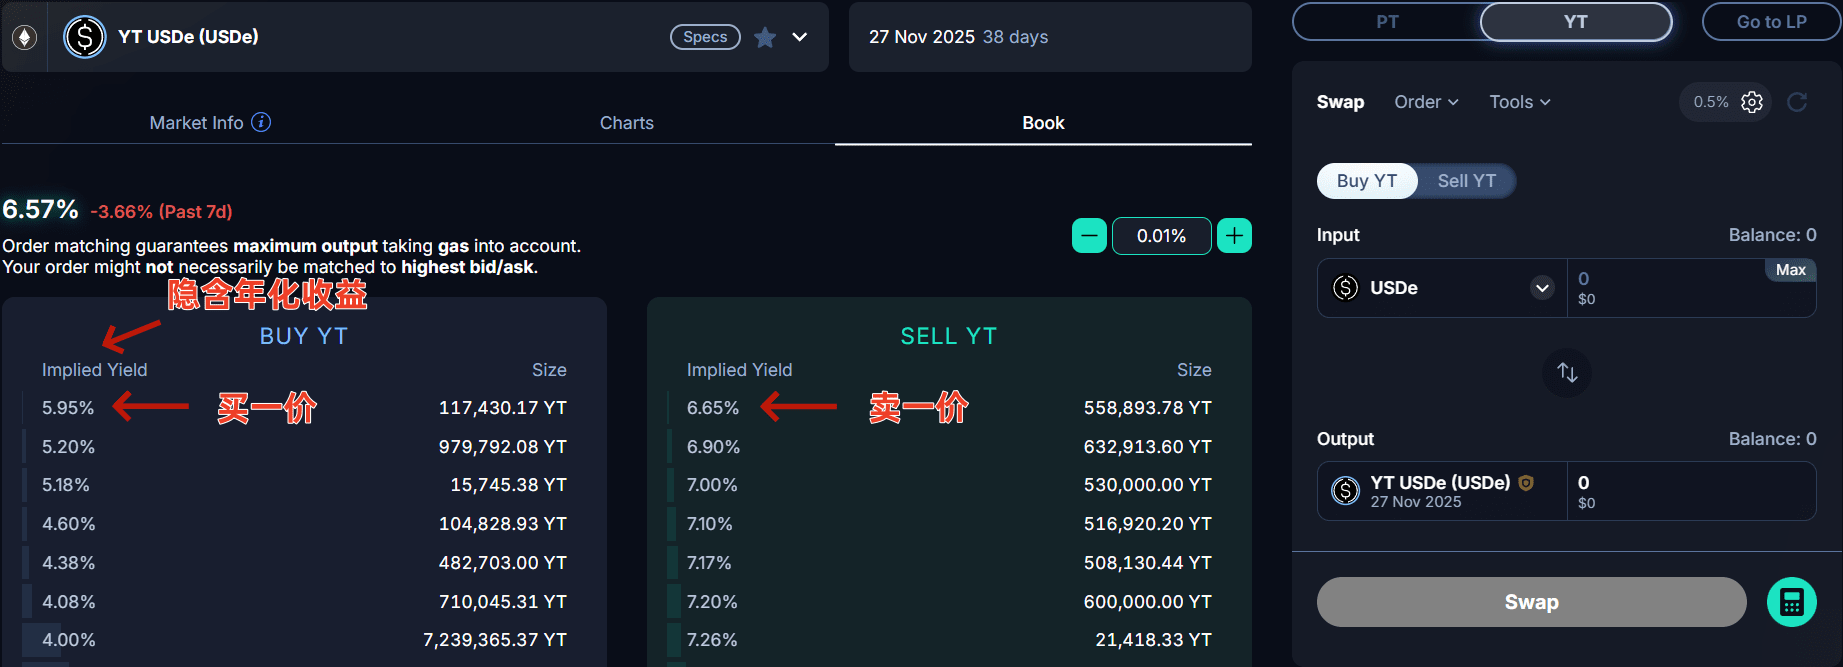Click the Ethereum network icon
This screenshot has height=667, width=1843.
[24, 37]
